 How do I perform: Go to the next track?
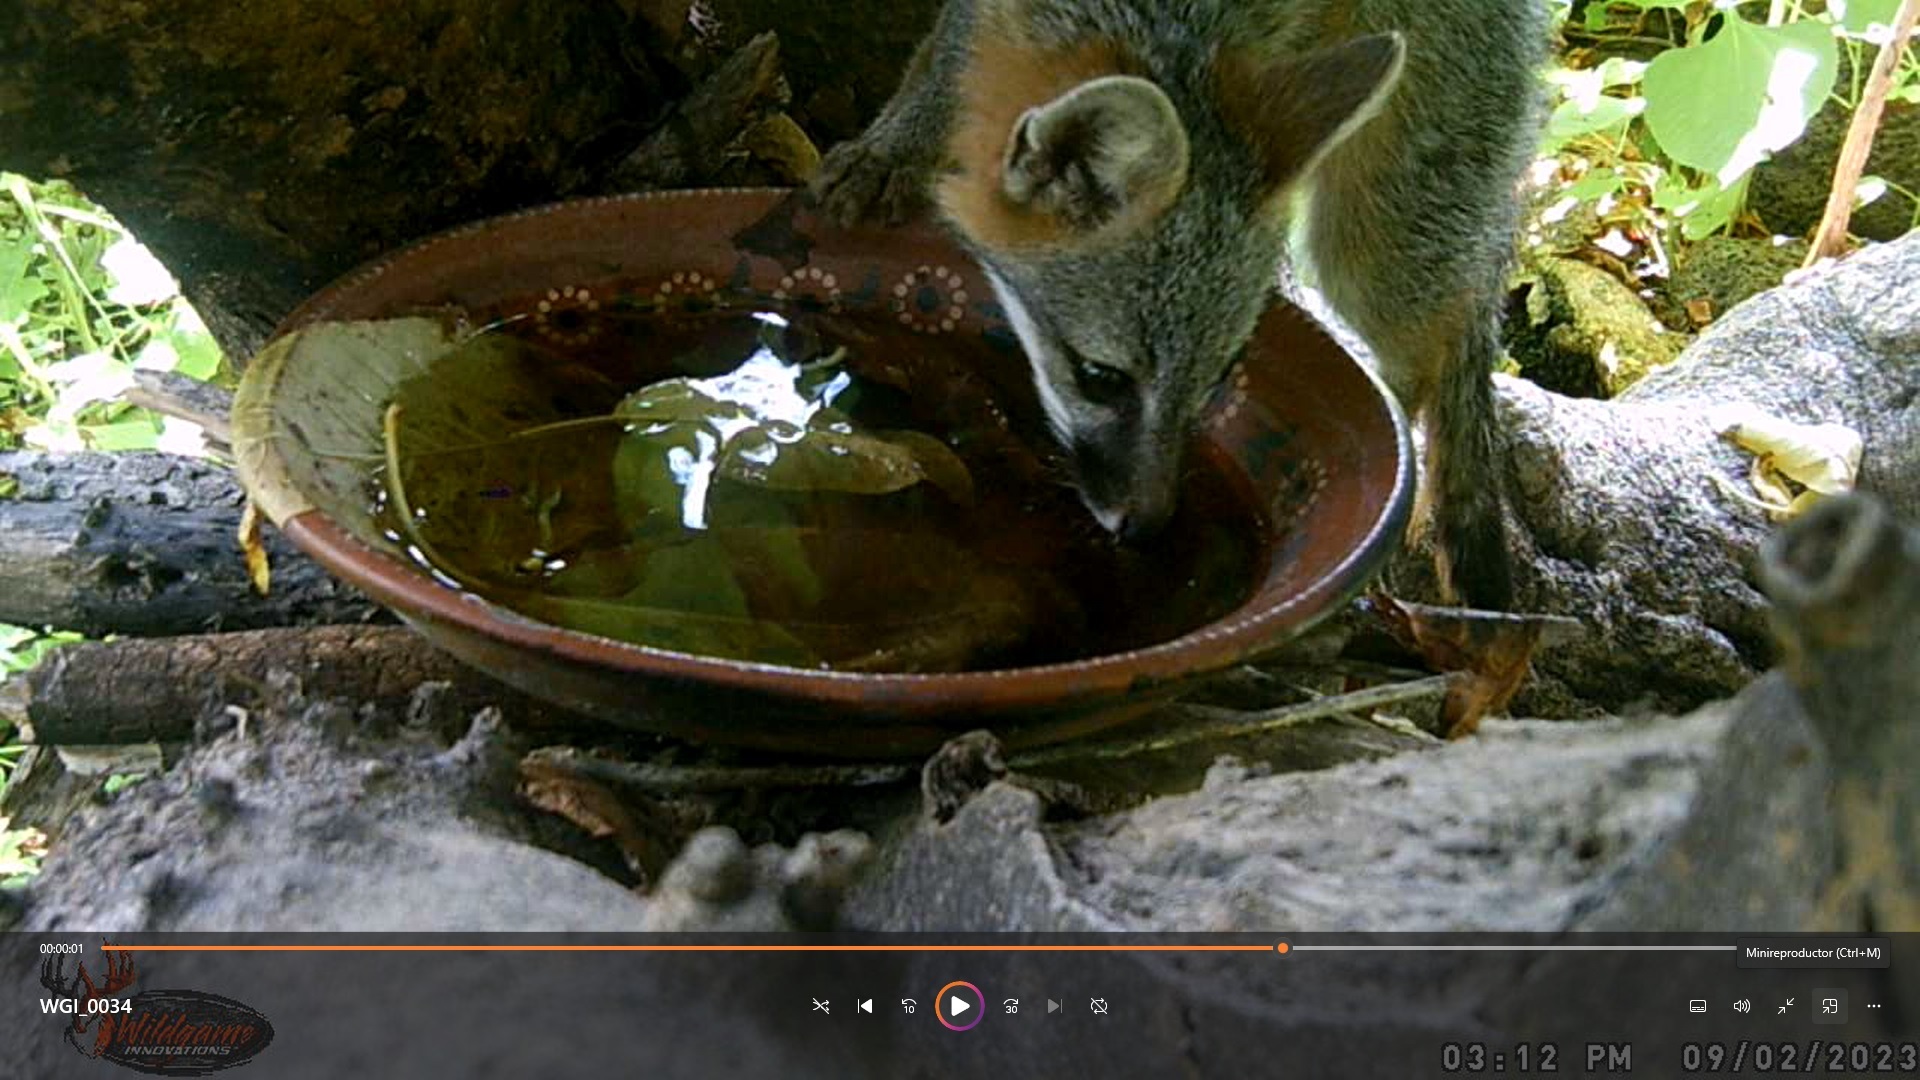point(1055,1006)
